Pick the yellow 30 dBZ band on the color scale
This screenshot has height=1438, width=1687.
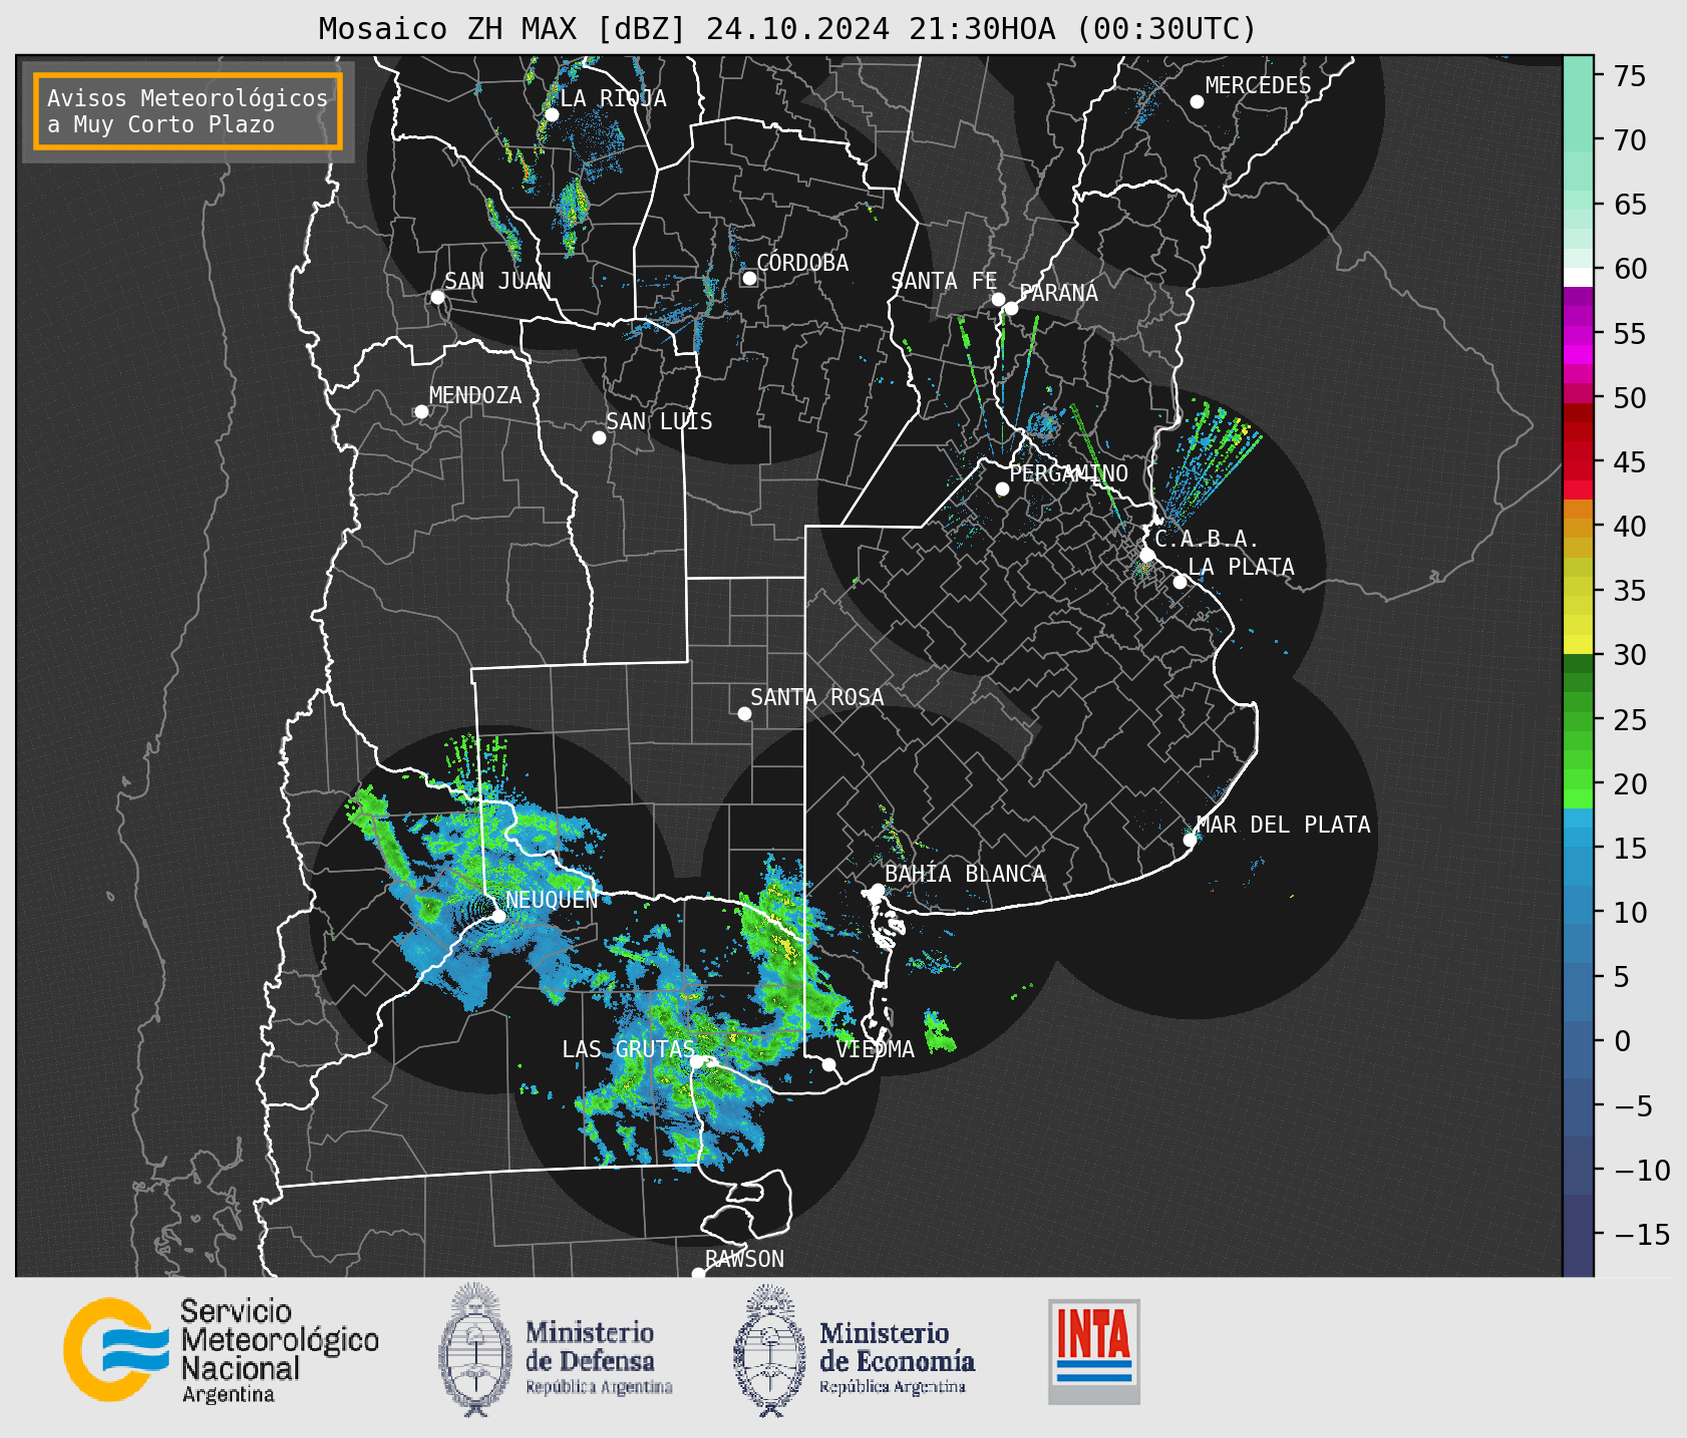click(1578, 644)
